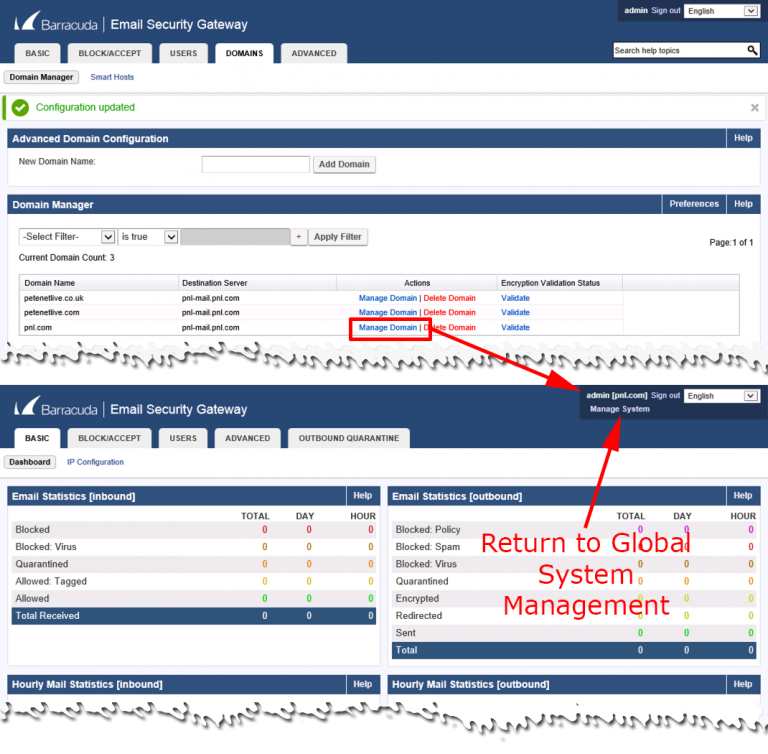The image size is (768, 754).
Task: Expand the -Select Filter- dropdown
Action: (x=67, y=237)
